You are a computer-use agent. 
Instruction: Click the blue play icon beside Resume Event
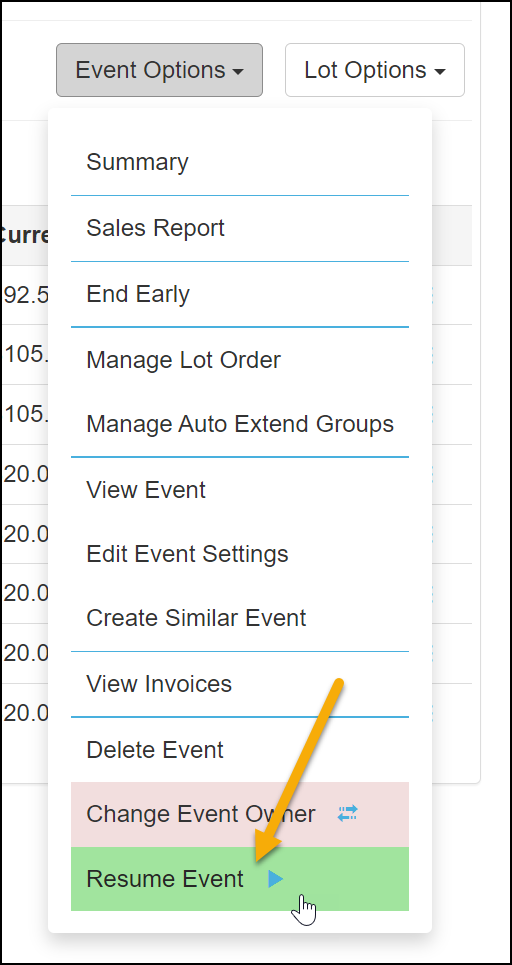click(x=276, y=879)
